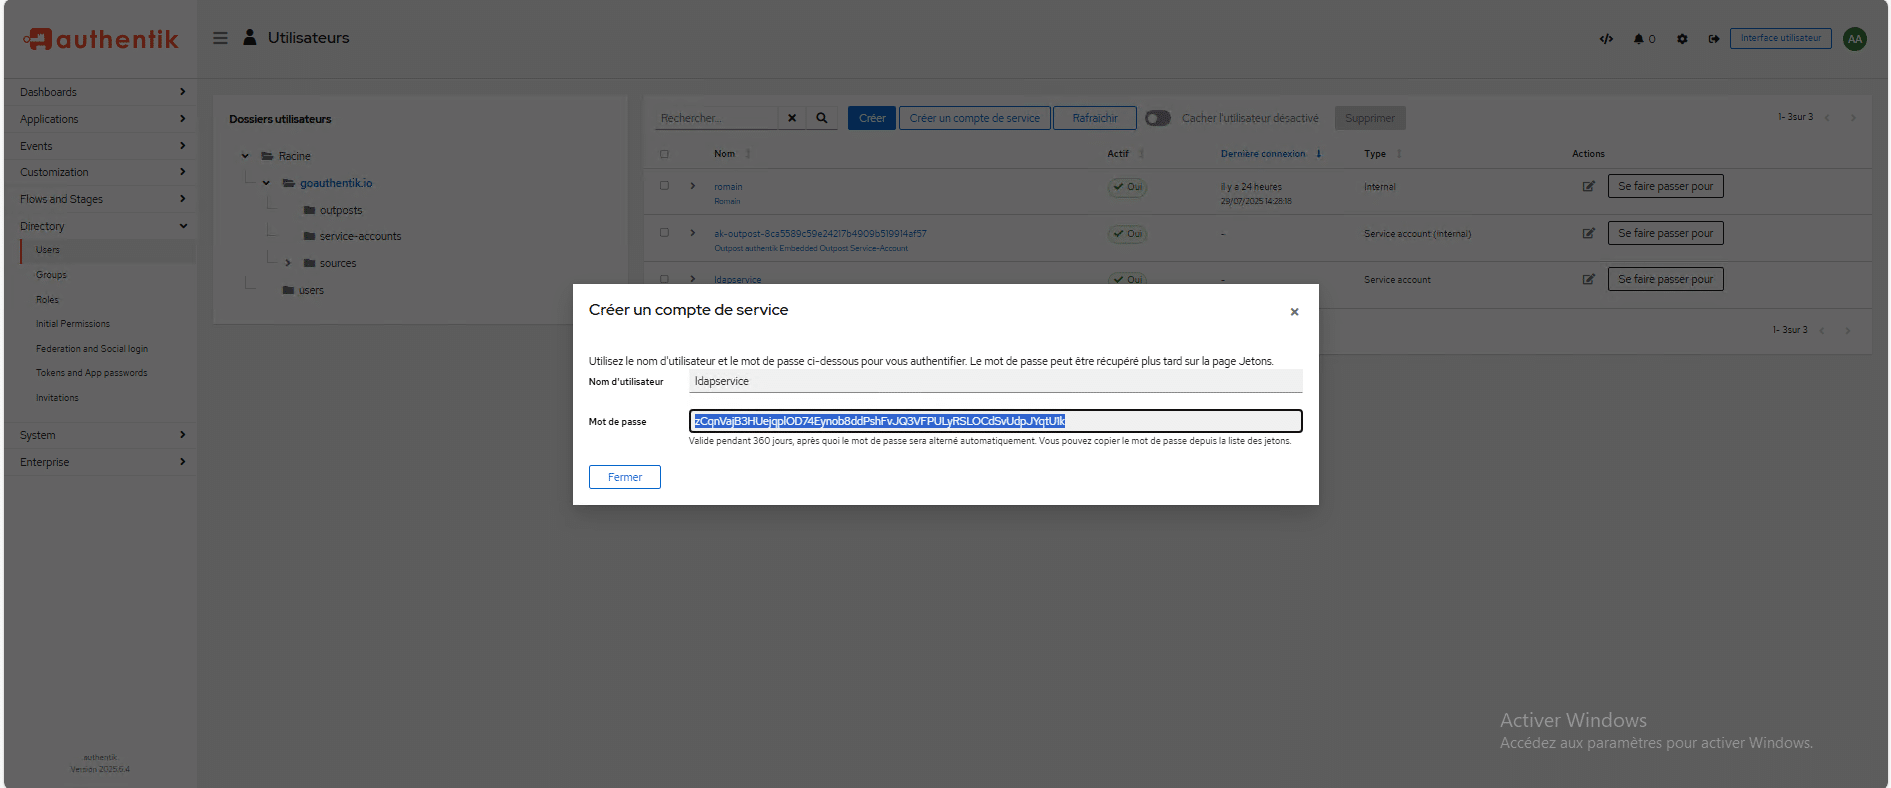1891x788 pixels.
Task: Toggle the hamburger sidebar menu icon
Action: point(220,38)
